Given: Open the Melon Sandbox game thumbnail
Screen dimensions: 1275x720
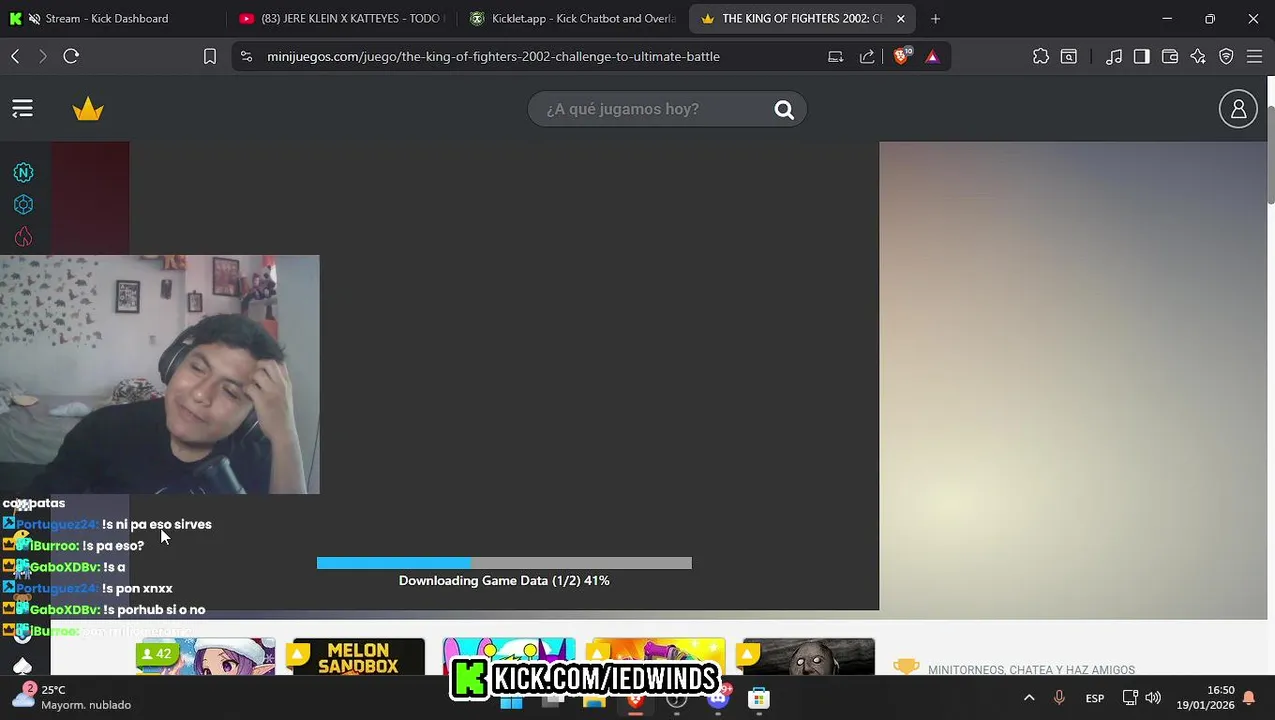Looking at the screenshot, I should (358, 656).
